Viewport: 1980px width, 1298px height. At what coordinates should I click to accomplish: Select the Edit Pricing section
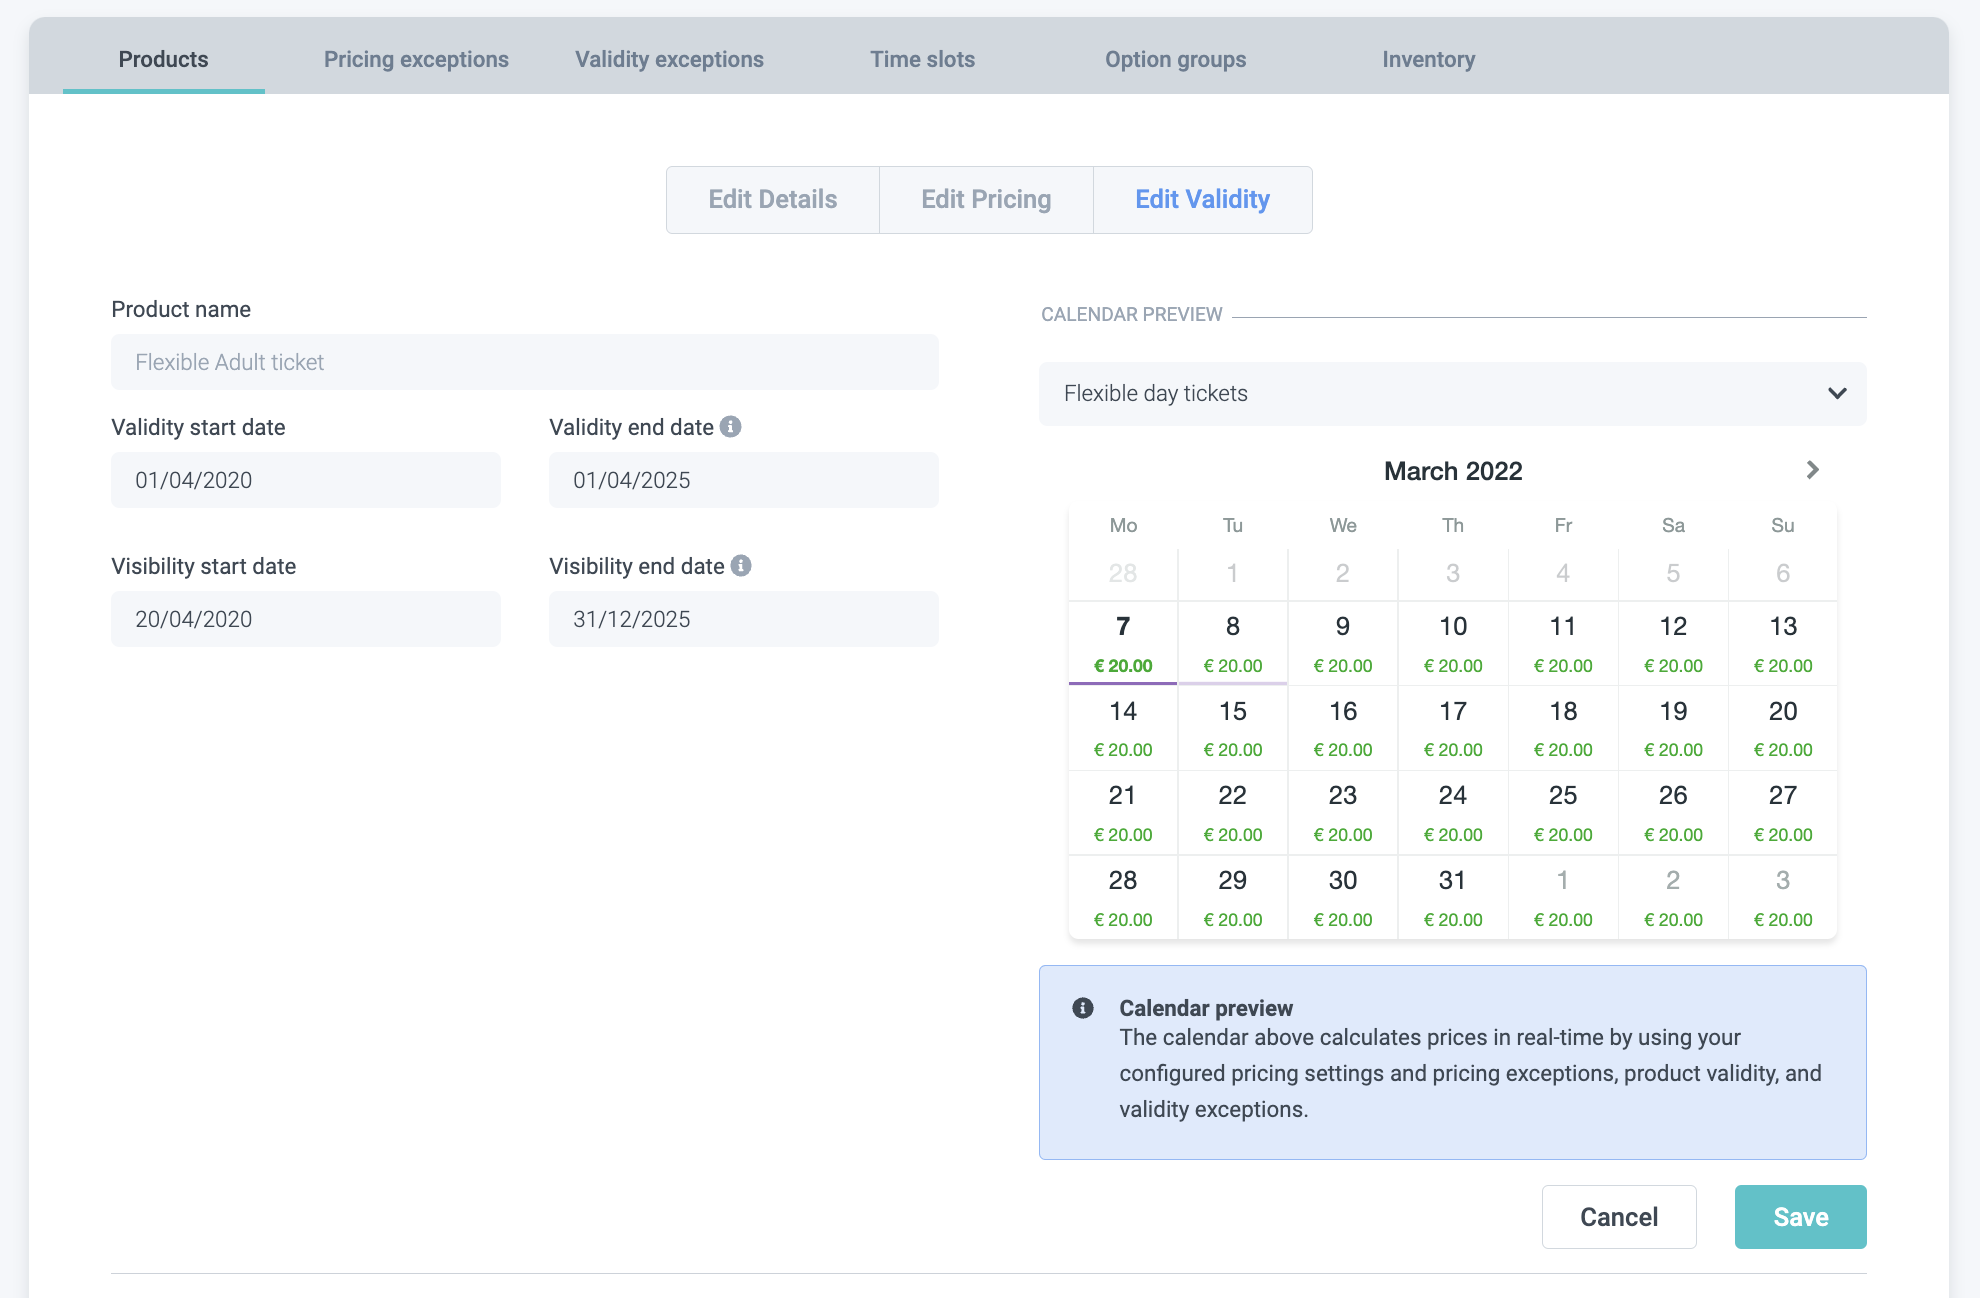[x=986, y=200]
